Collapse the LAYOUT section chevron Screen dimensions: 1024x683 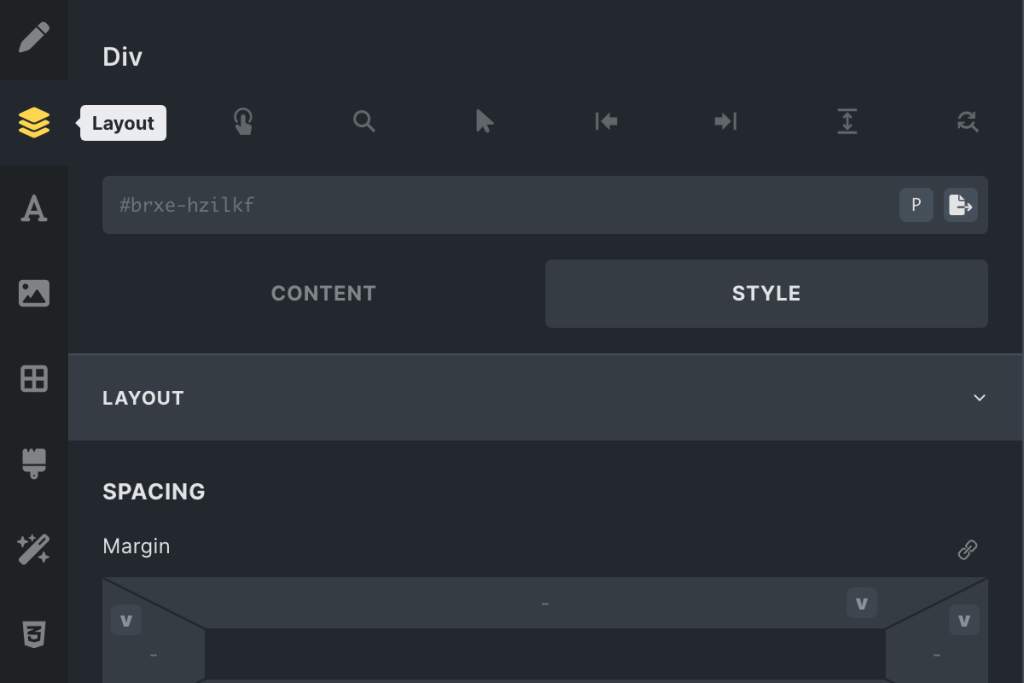pos(979,398)
